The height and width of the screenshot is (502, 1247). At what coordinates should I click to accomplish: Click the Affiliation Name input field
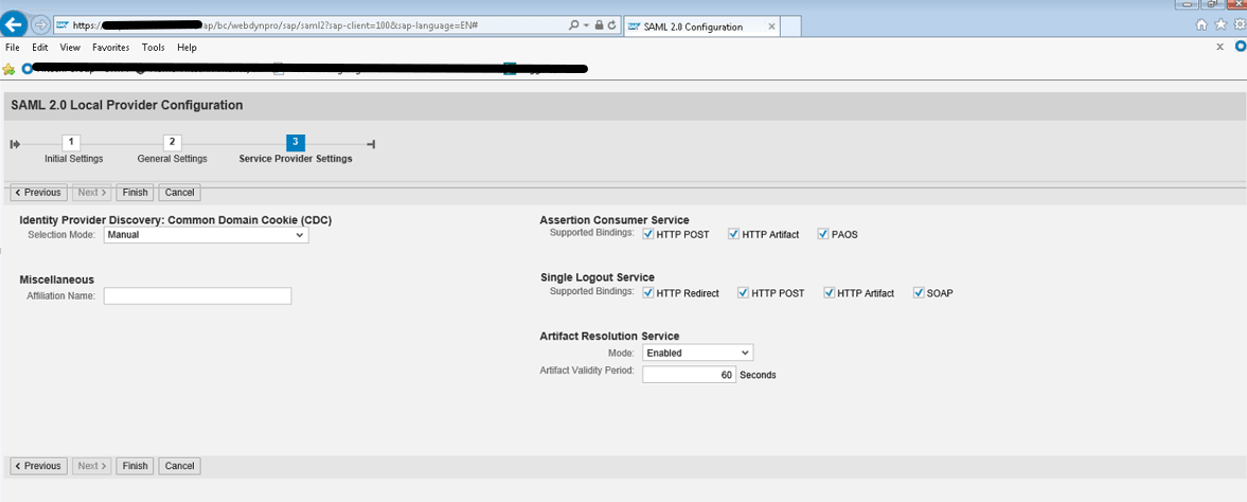[197, 296]
